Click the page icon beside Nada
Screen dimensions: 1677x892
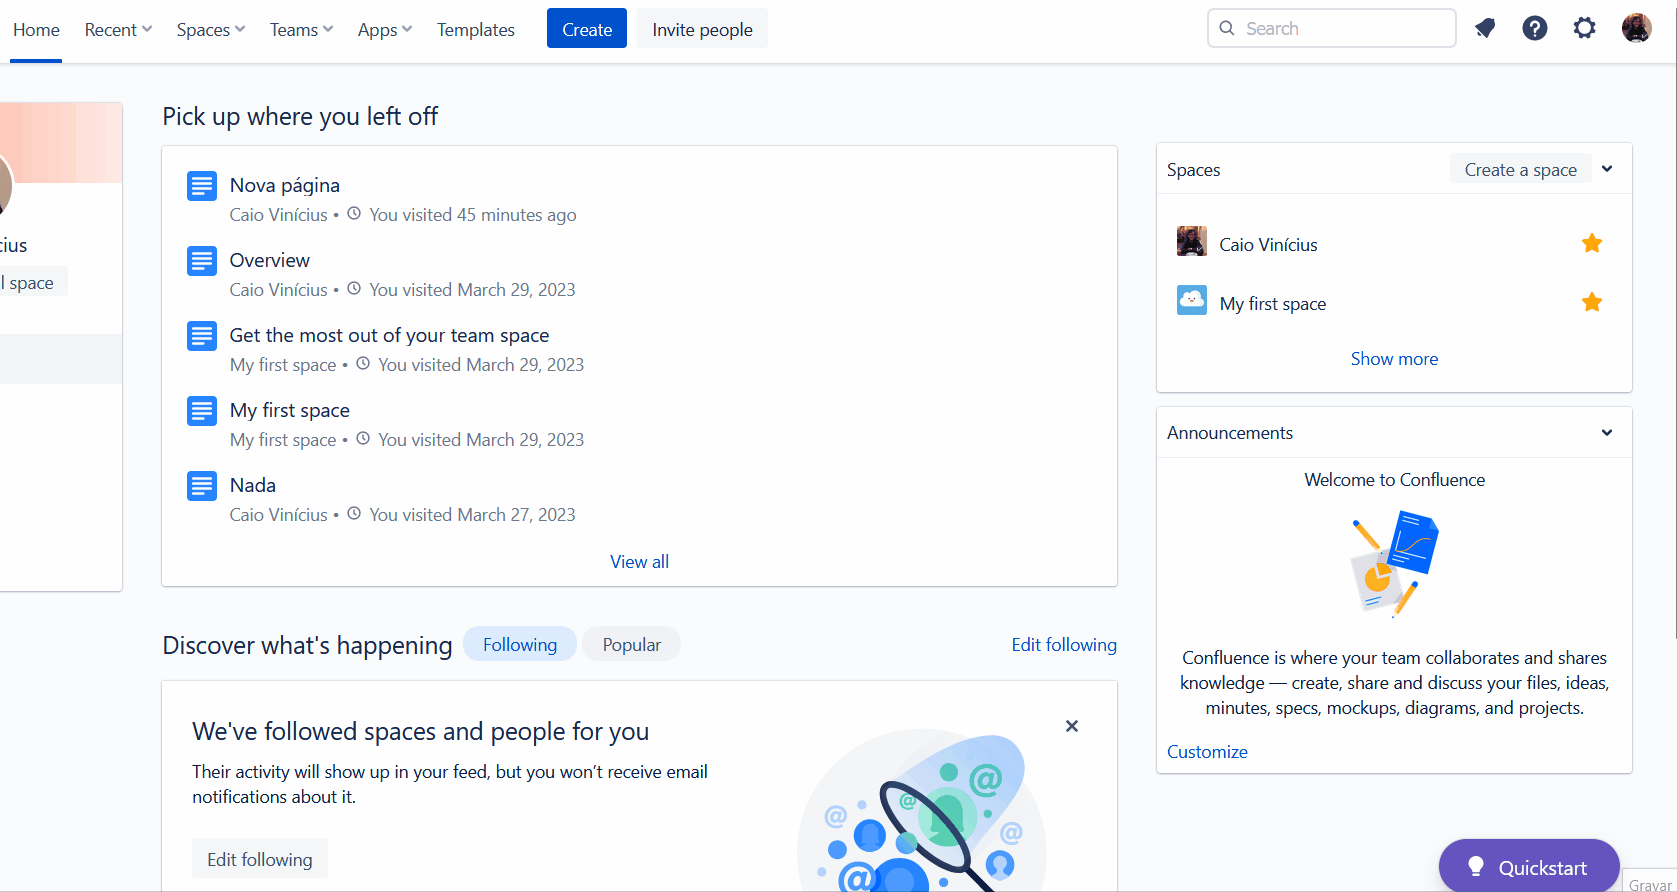(202, 486)
